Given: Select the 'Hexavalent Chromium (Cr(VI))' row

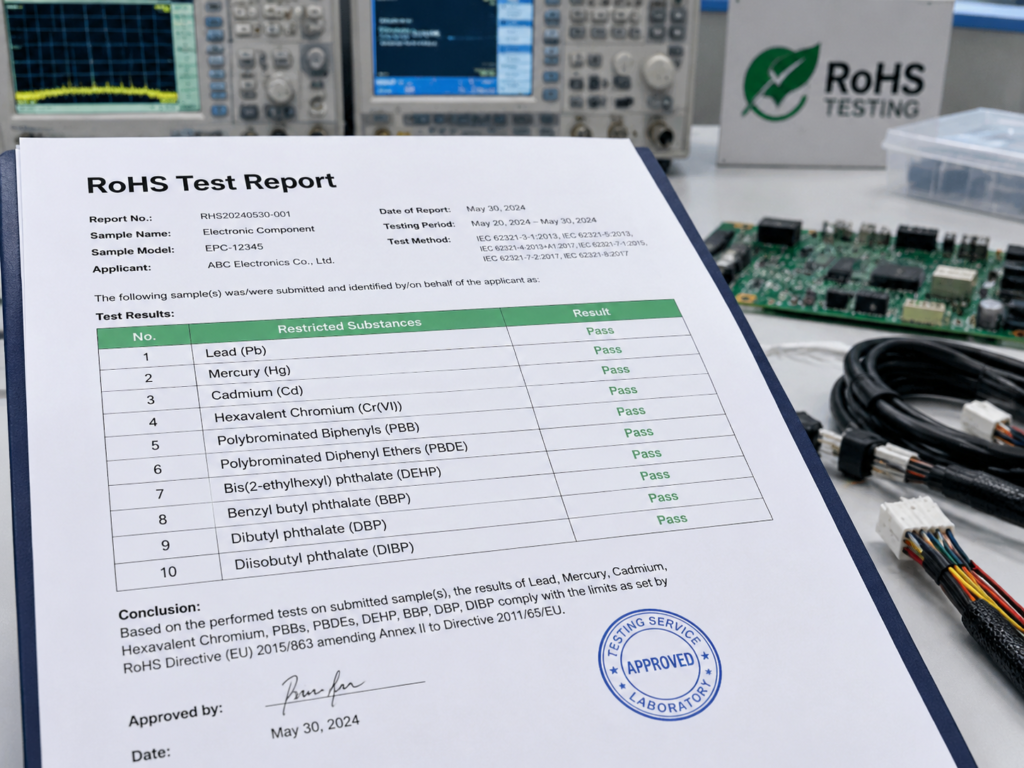Looking at the screenshot, I should [x=409, y=406].
